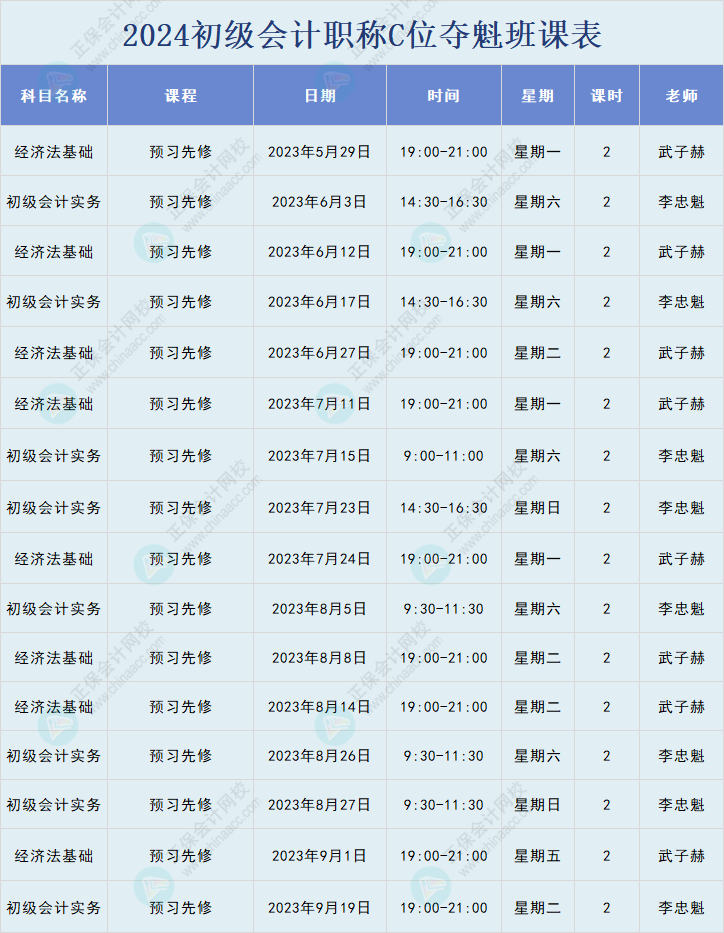Viewport: 724px width, 933px height.
Task: Select the 星期 column header
Action: 538,95
